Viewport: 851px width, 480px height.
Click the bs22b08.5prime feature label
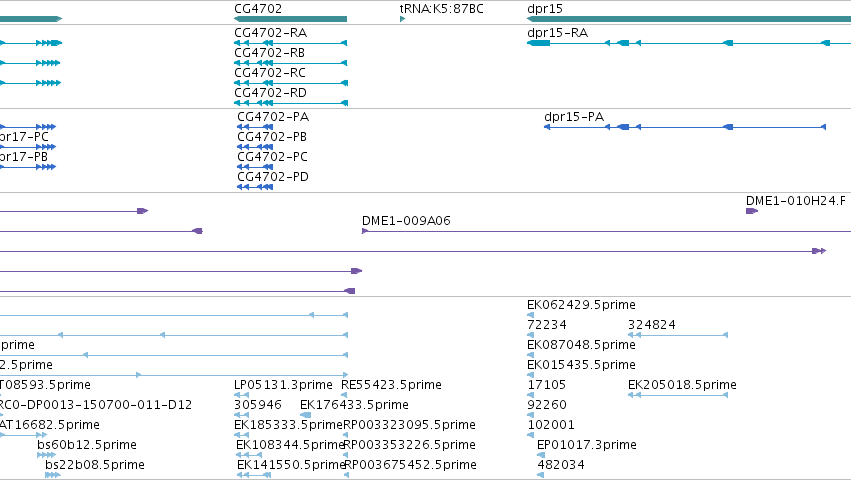point(95,465)
